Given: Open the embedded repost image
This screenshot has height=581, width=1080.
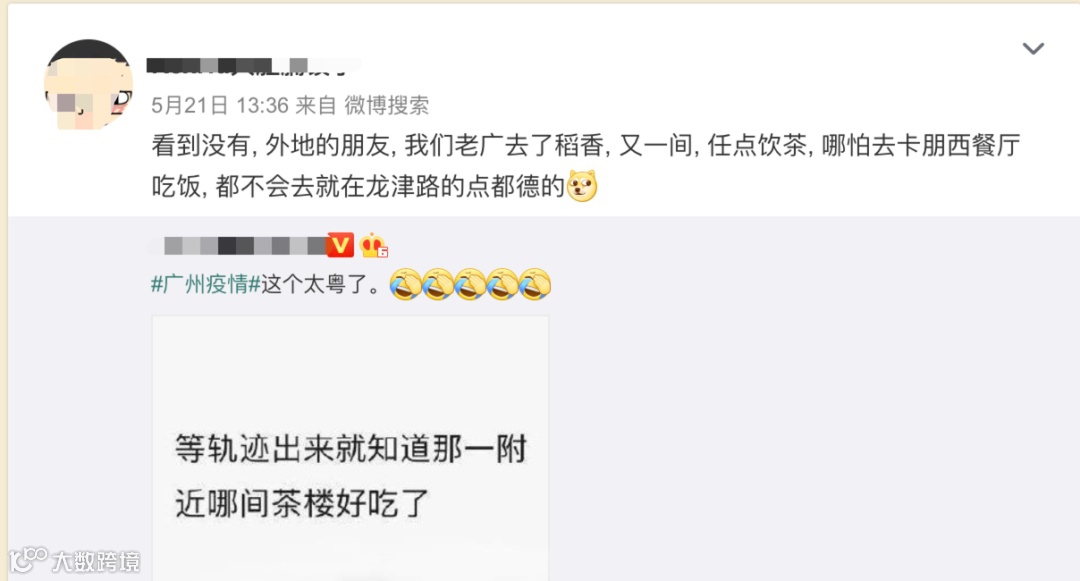Looking at the screenshot, I should pos(350,448).
